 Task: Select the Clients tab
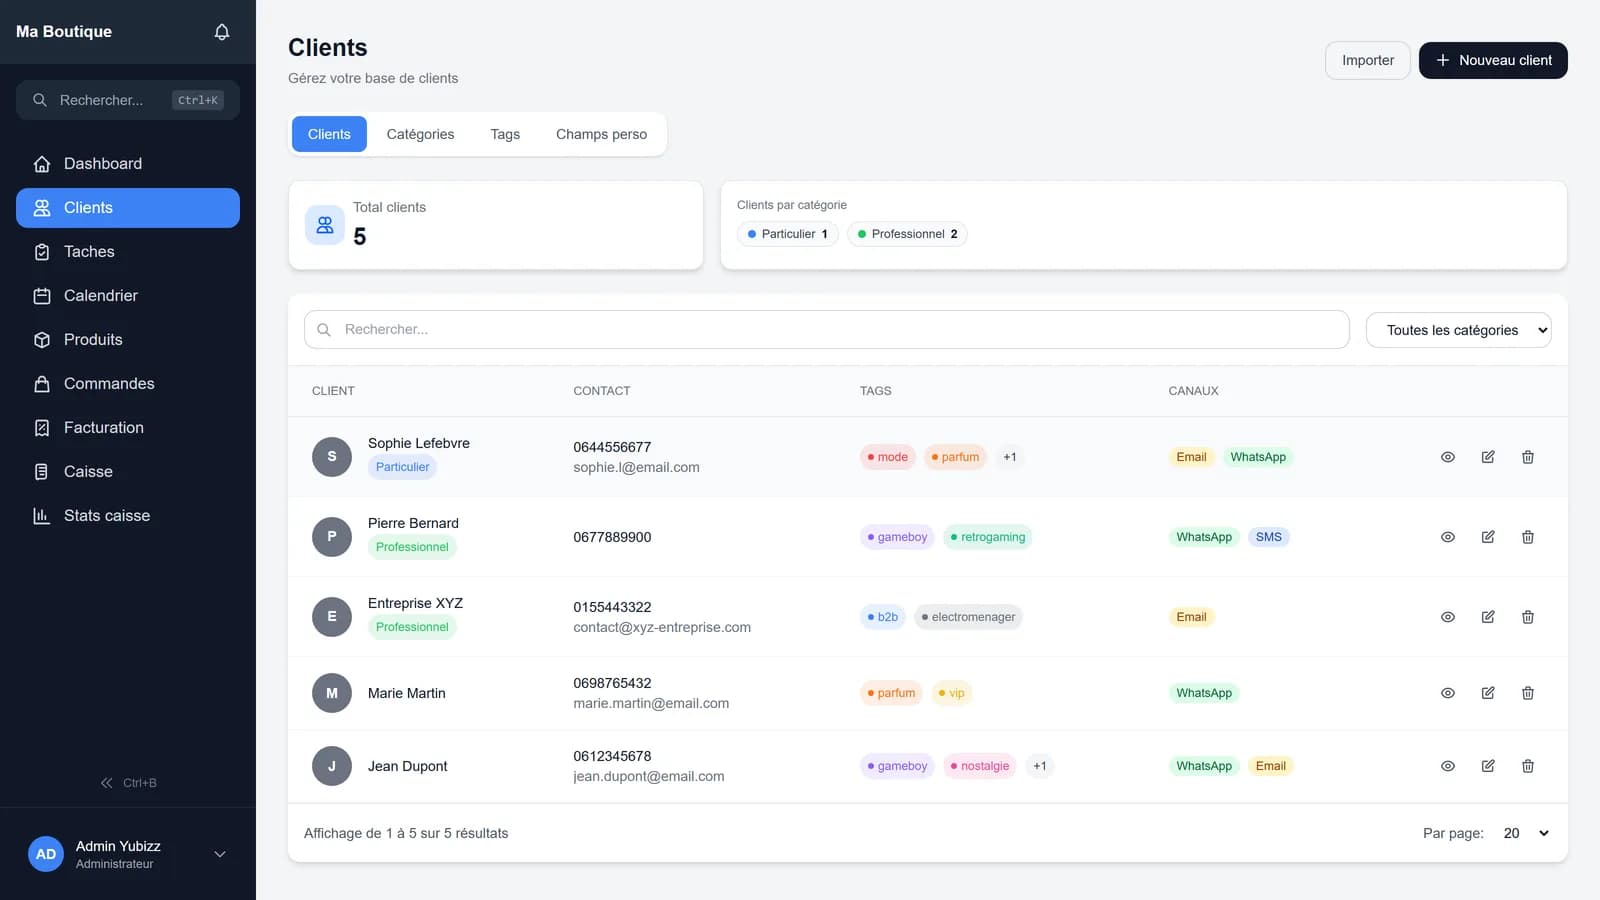point(329,134)
